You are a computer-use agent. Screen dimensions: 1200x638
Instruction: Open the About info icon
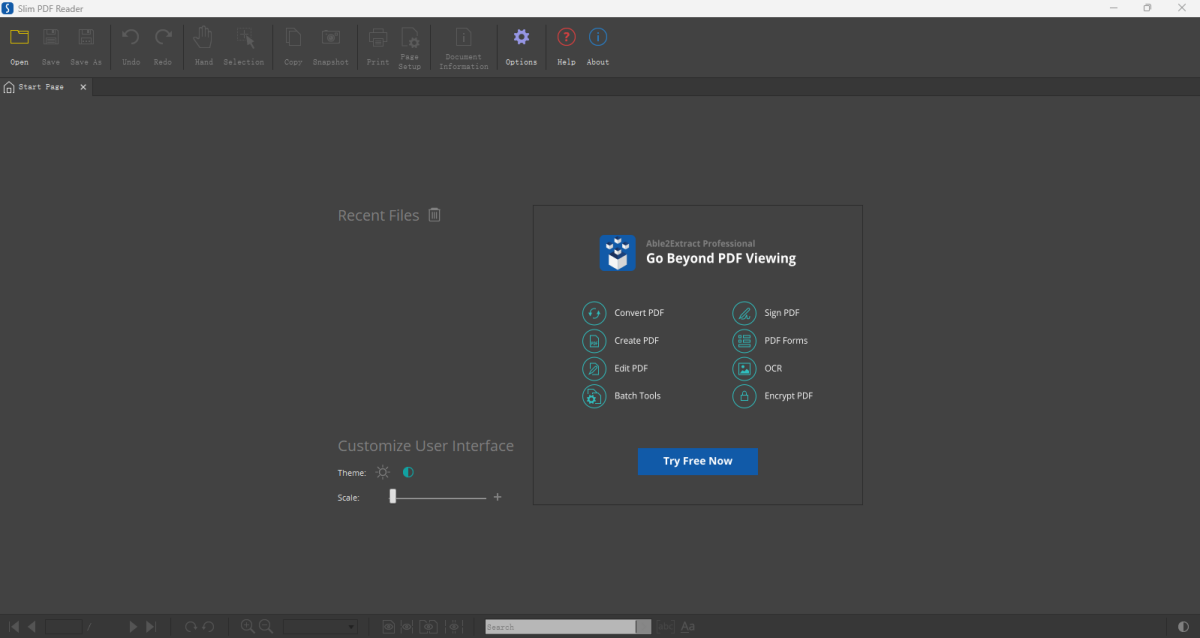click(598, 38)
